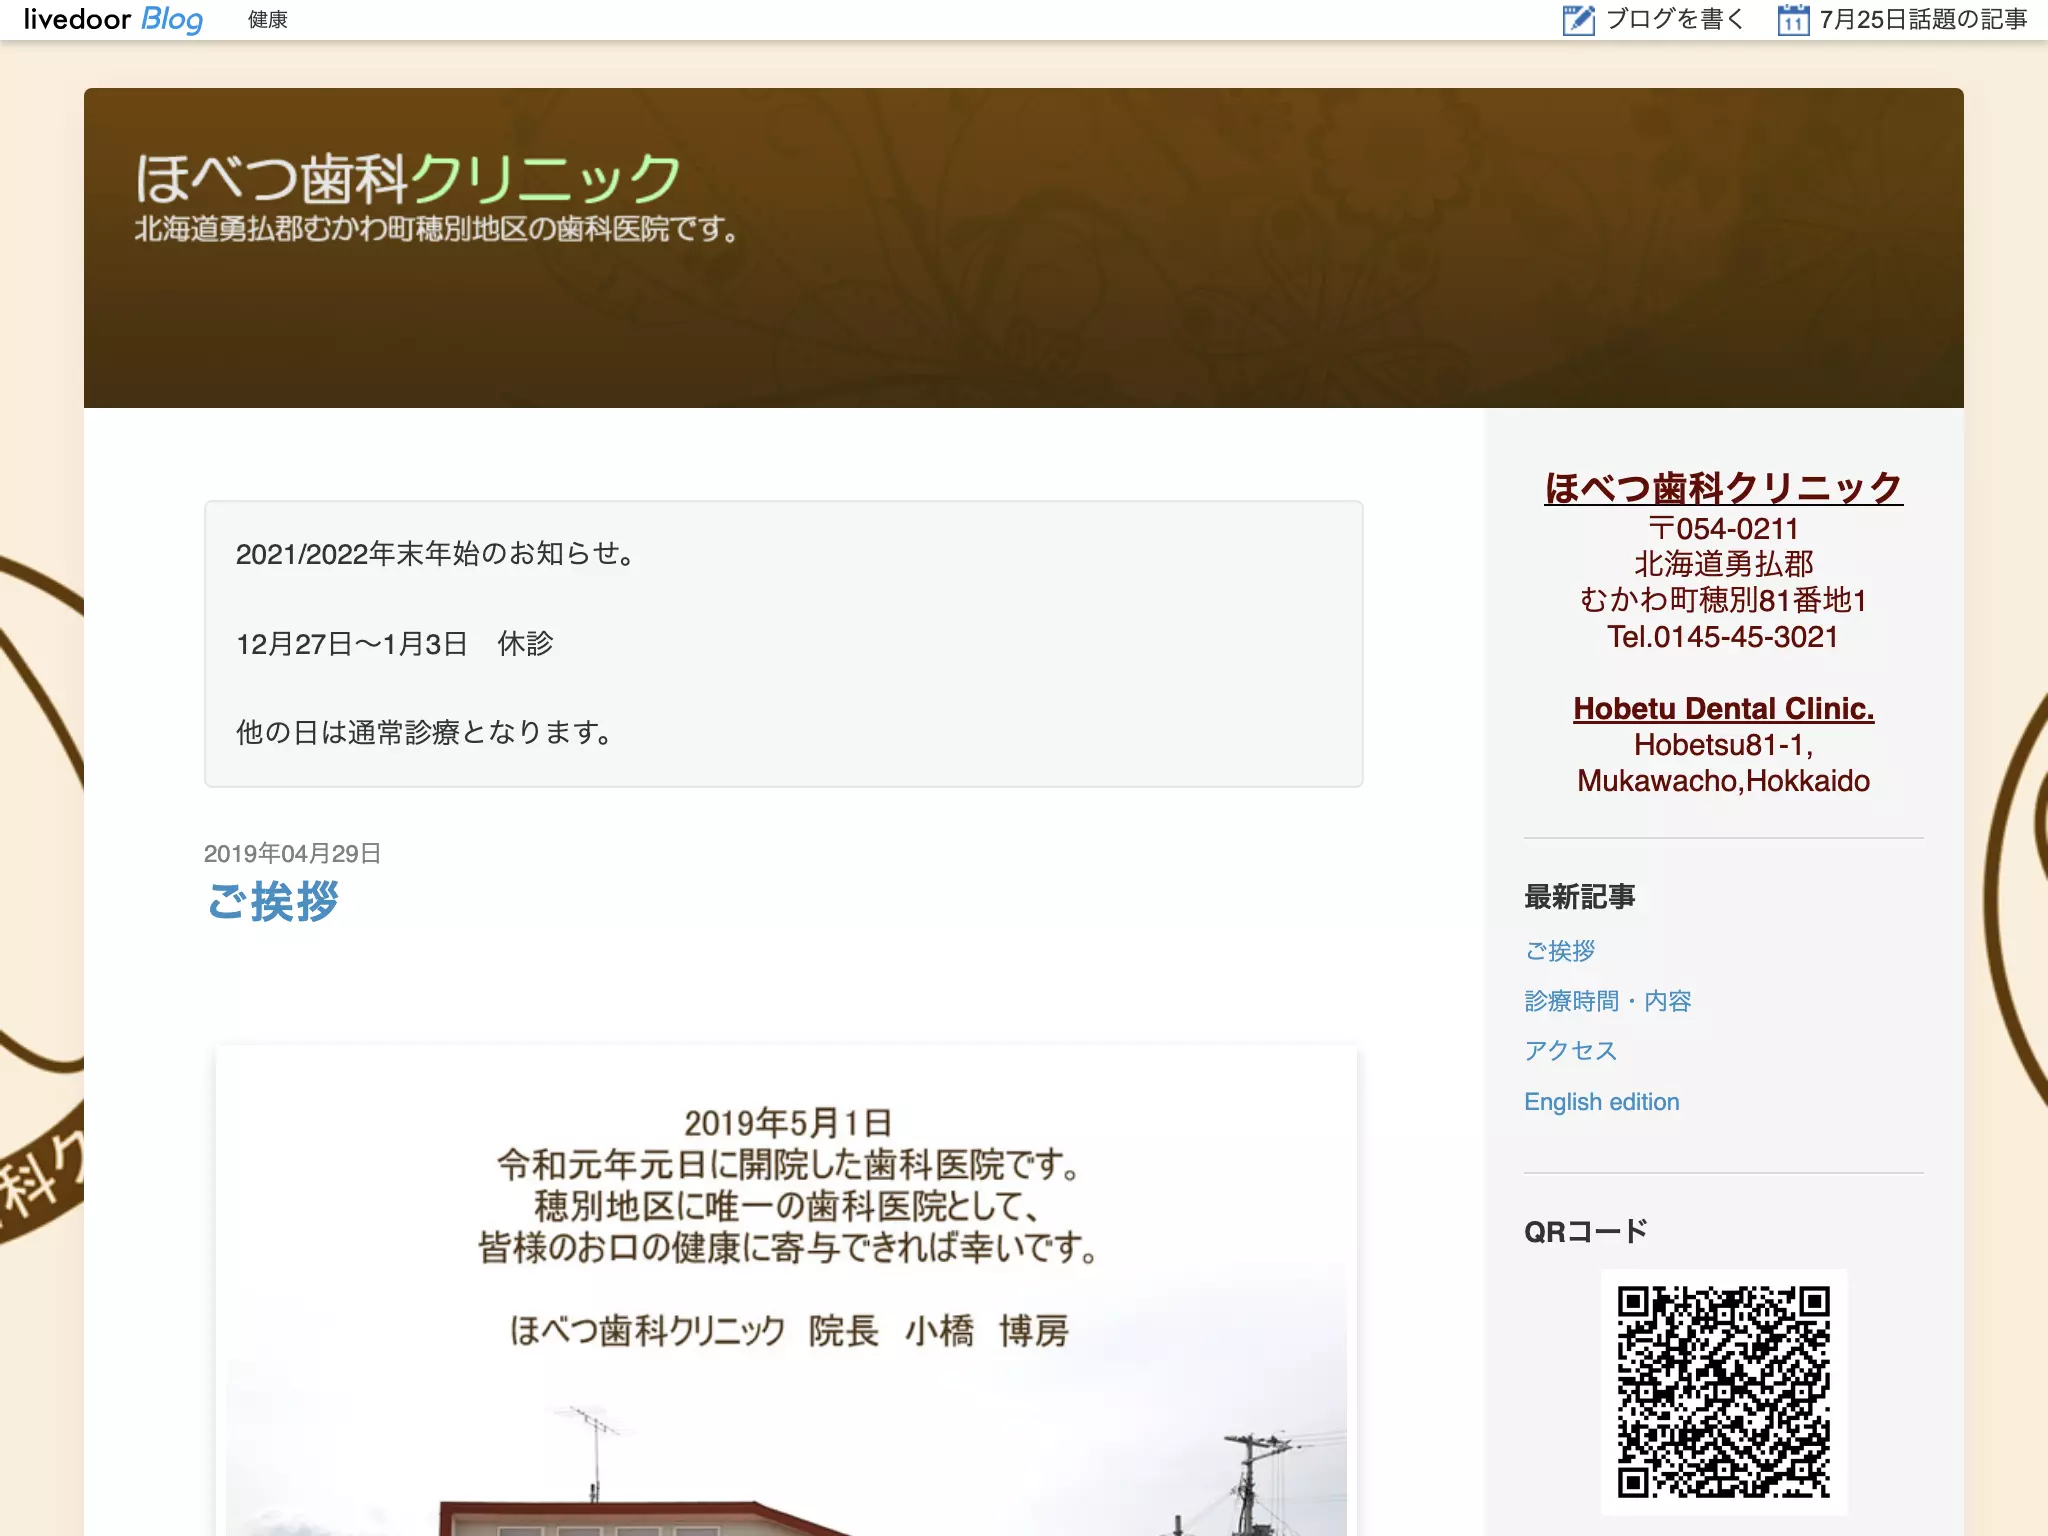Click the Hobetu Dental Clinic. heading
The height and width of the screenshot is (1536, 2048).
(x=1723, y=708)
